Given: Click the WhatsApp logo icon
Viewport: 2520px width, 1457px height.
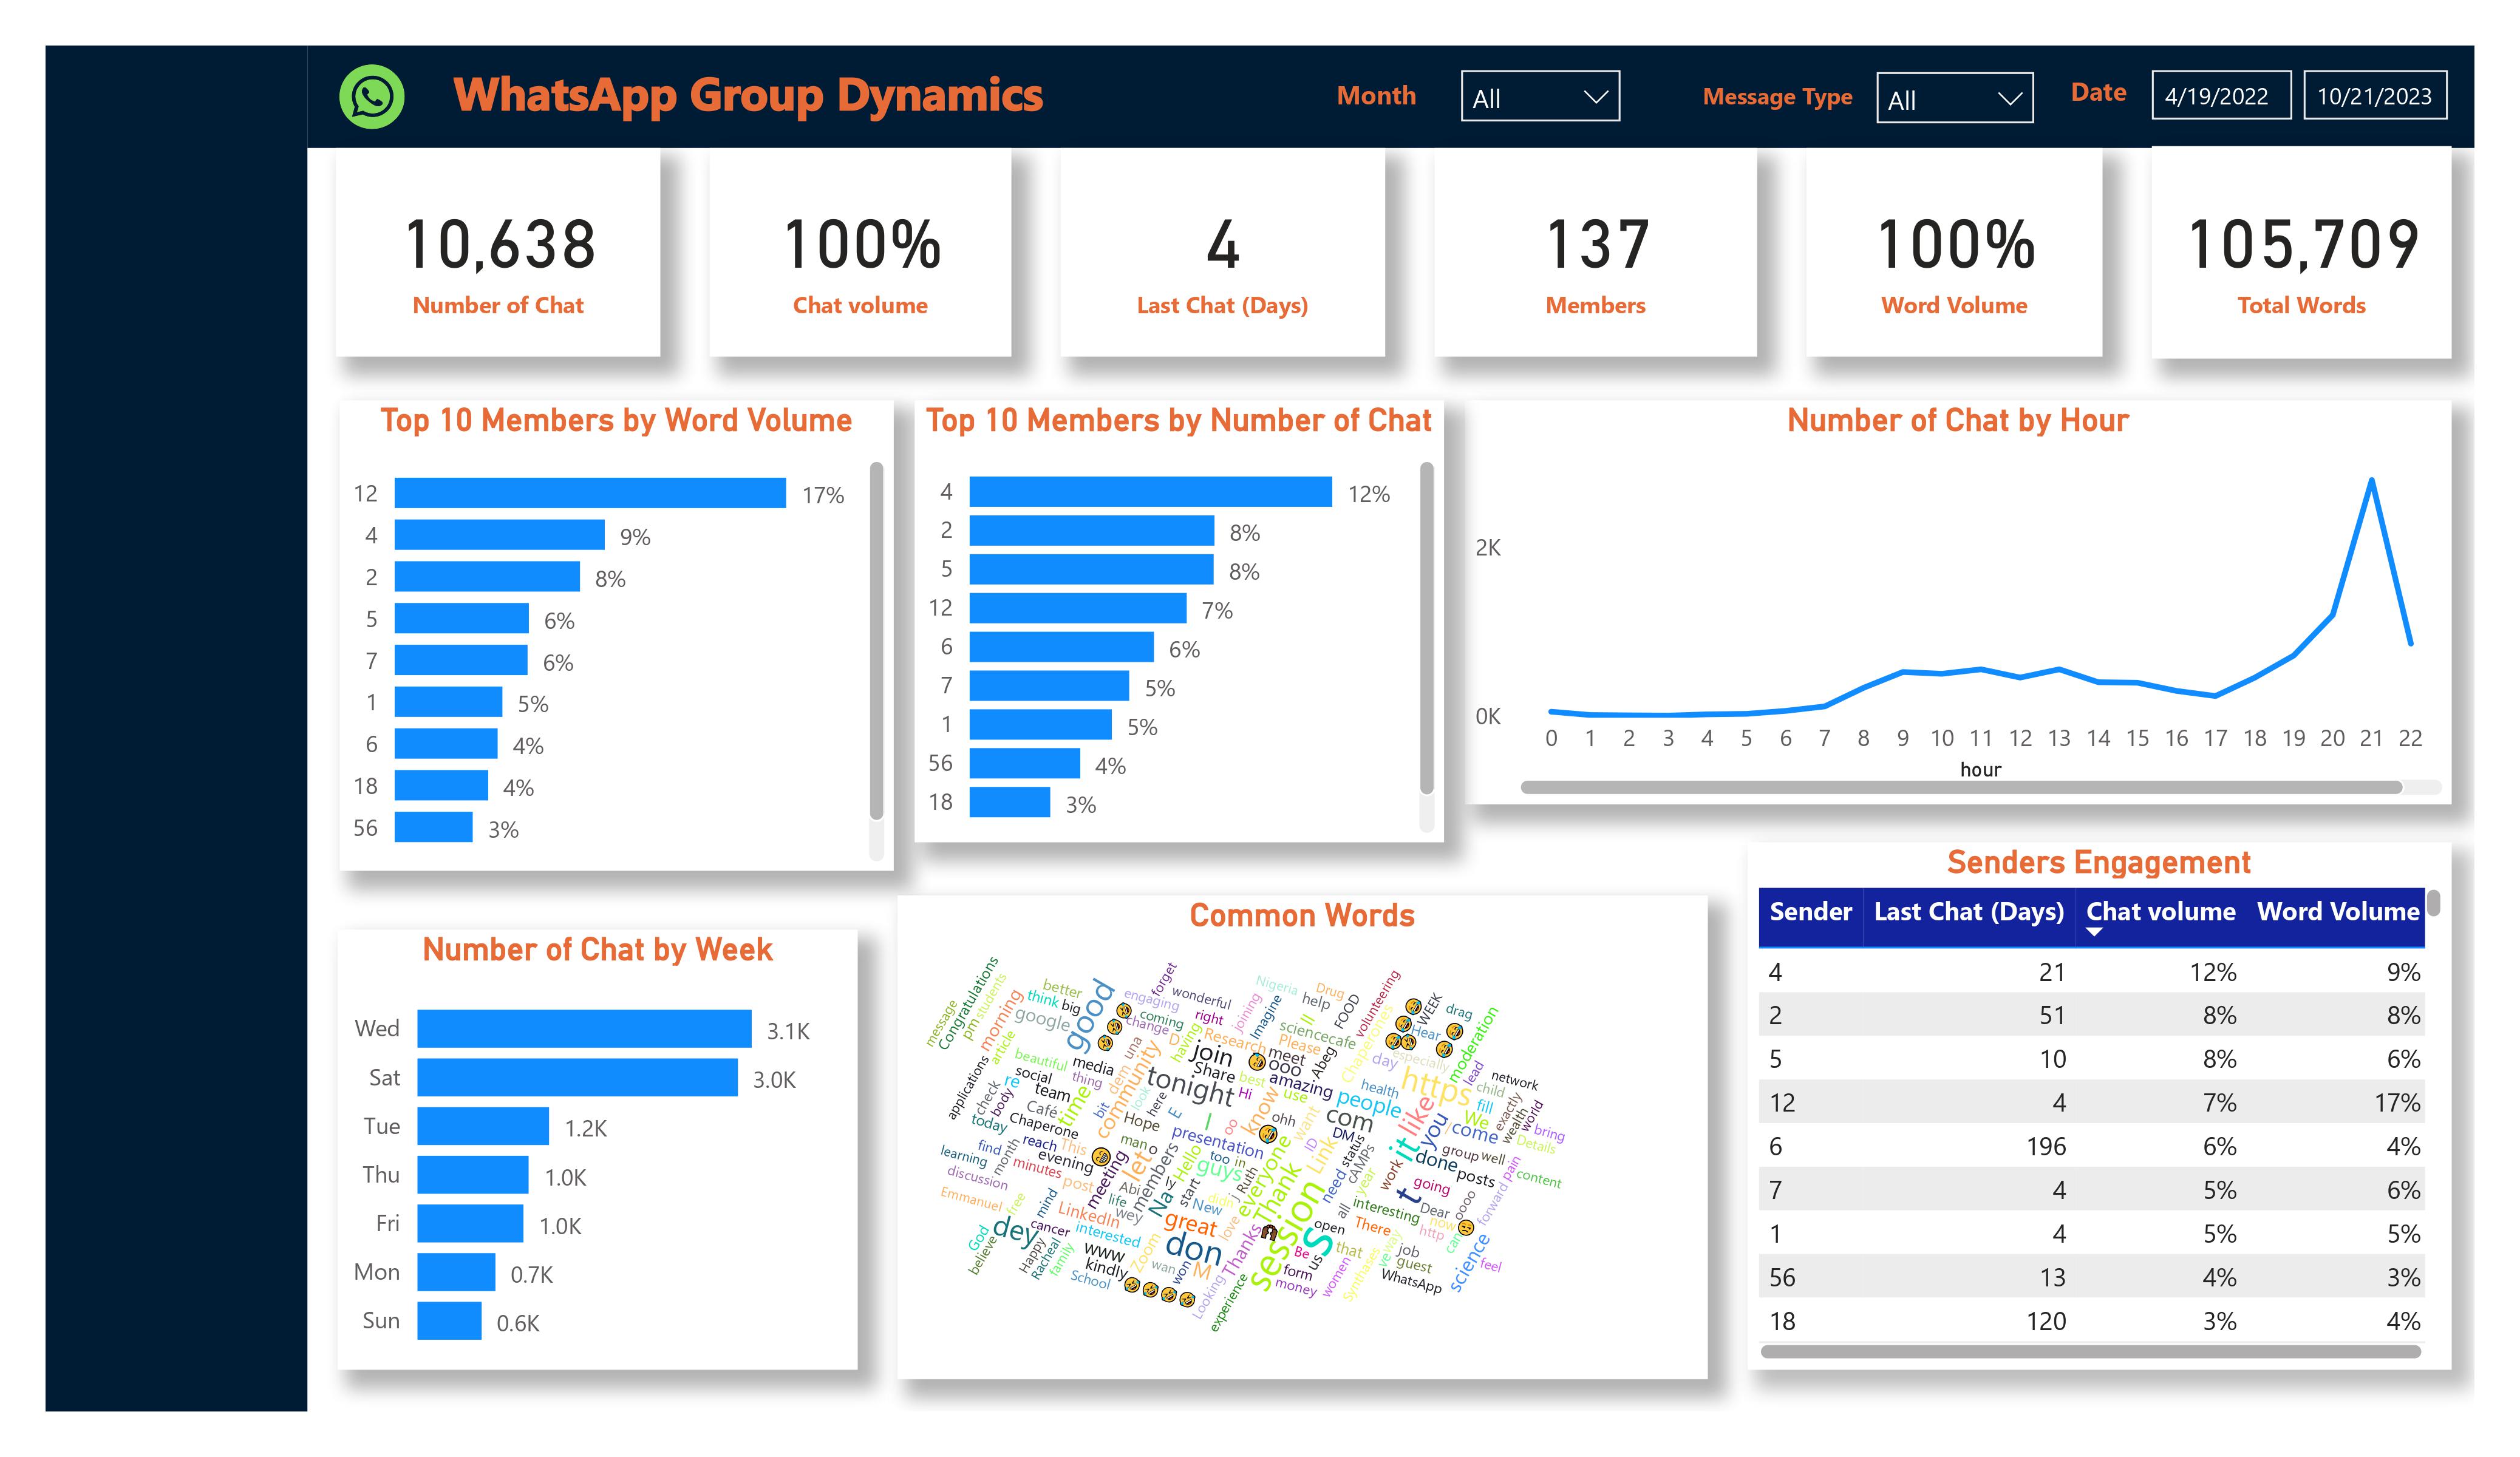Looking at the screenshot, I should (x=372, y=97).
